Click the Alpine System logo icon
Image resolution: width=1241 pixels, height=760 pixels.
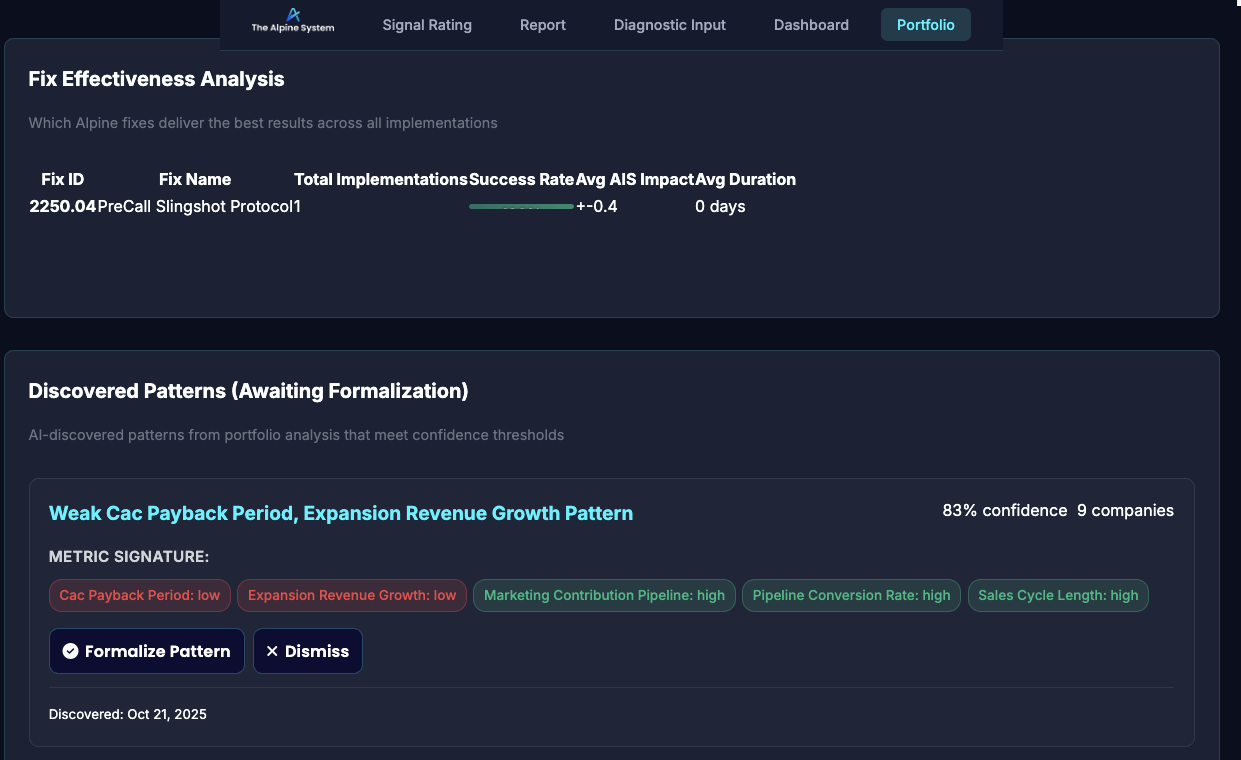coord(292,17)
